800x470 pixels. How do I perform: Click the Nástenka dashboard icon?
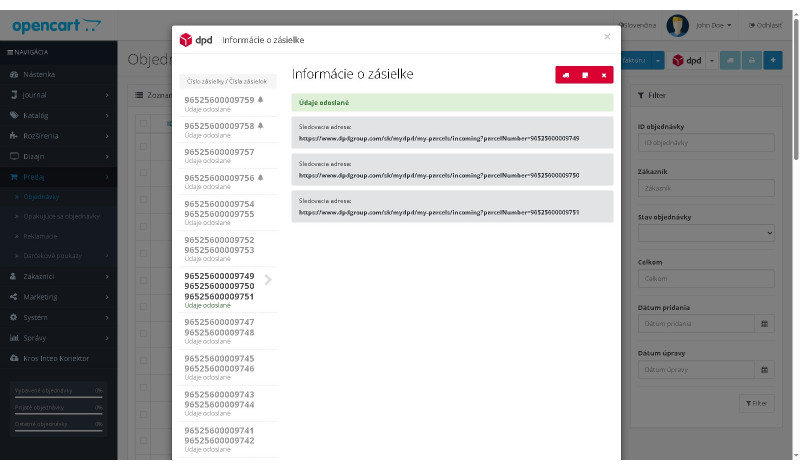point(14,75)
